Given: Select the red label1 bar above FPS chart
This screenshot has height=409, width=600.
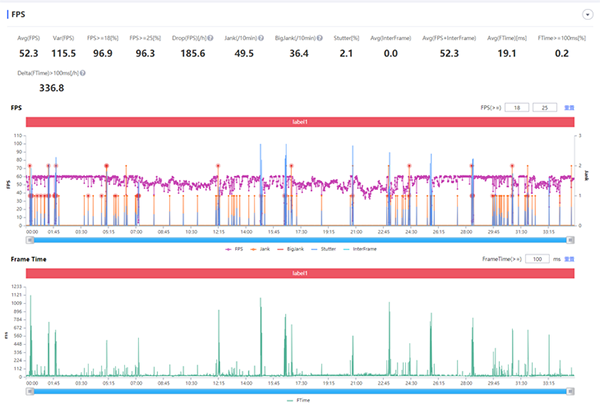Looking at the screenshot, I should point(302,122).
